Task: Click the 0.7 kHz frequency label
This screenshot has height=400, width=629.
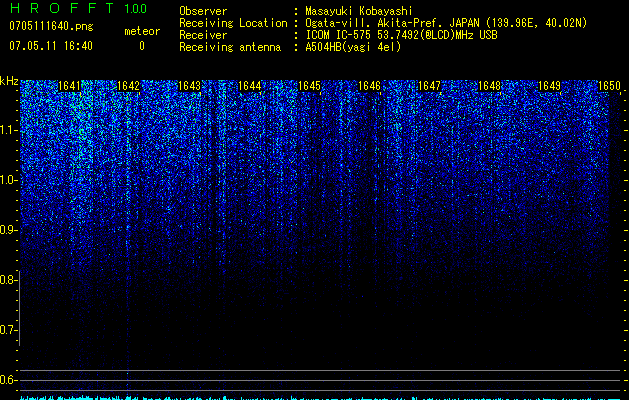Action: (x=7, y=330)
